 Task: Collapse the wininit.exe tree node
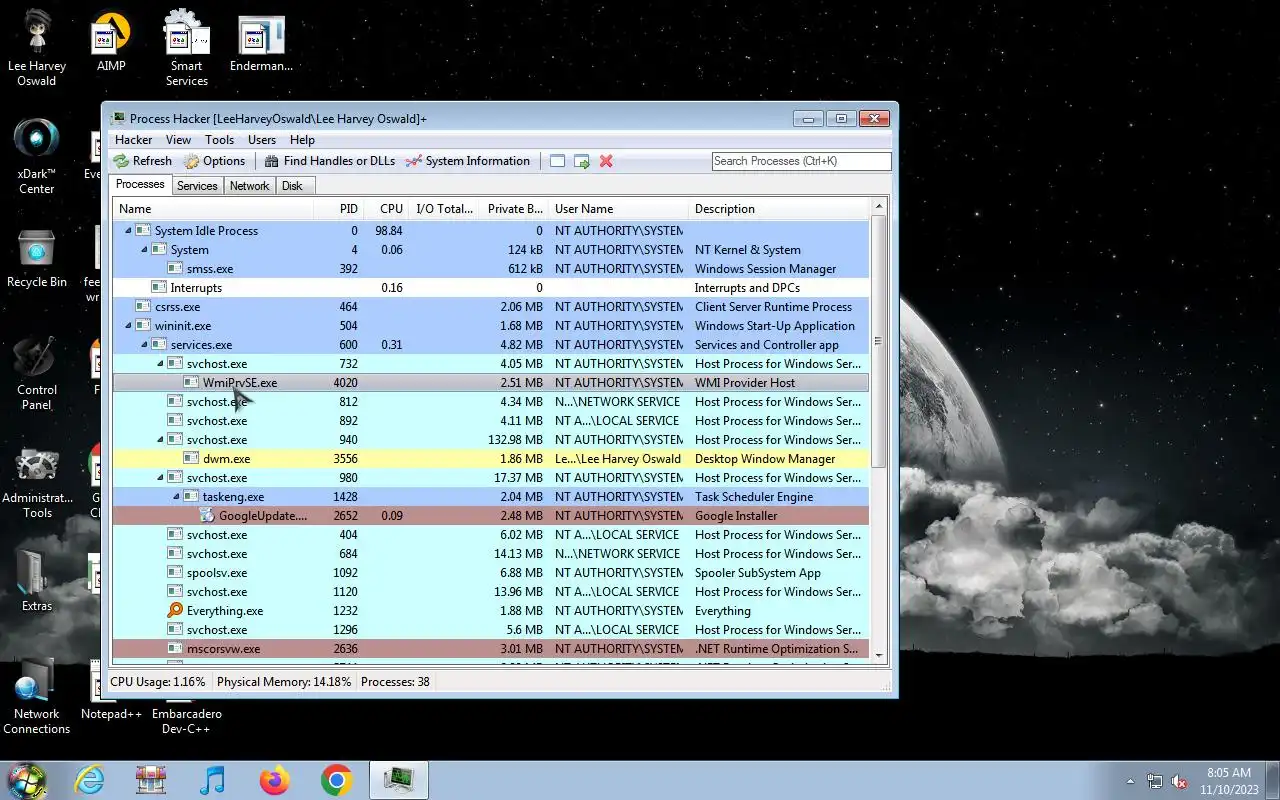coord(128,326)
